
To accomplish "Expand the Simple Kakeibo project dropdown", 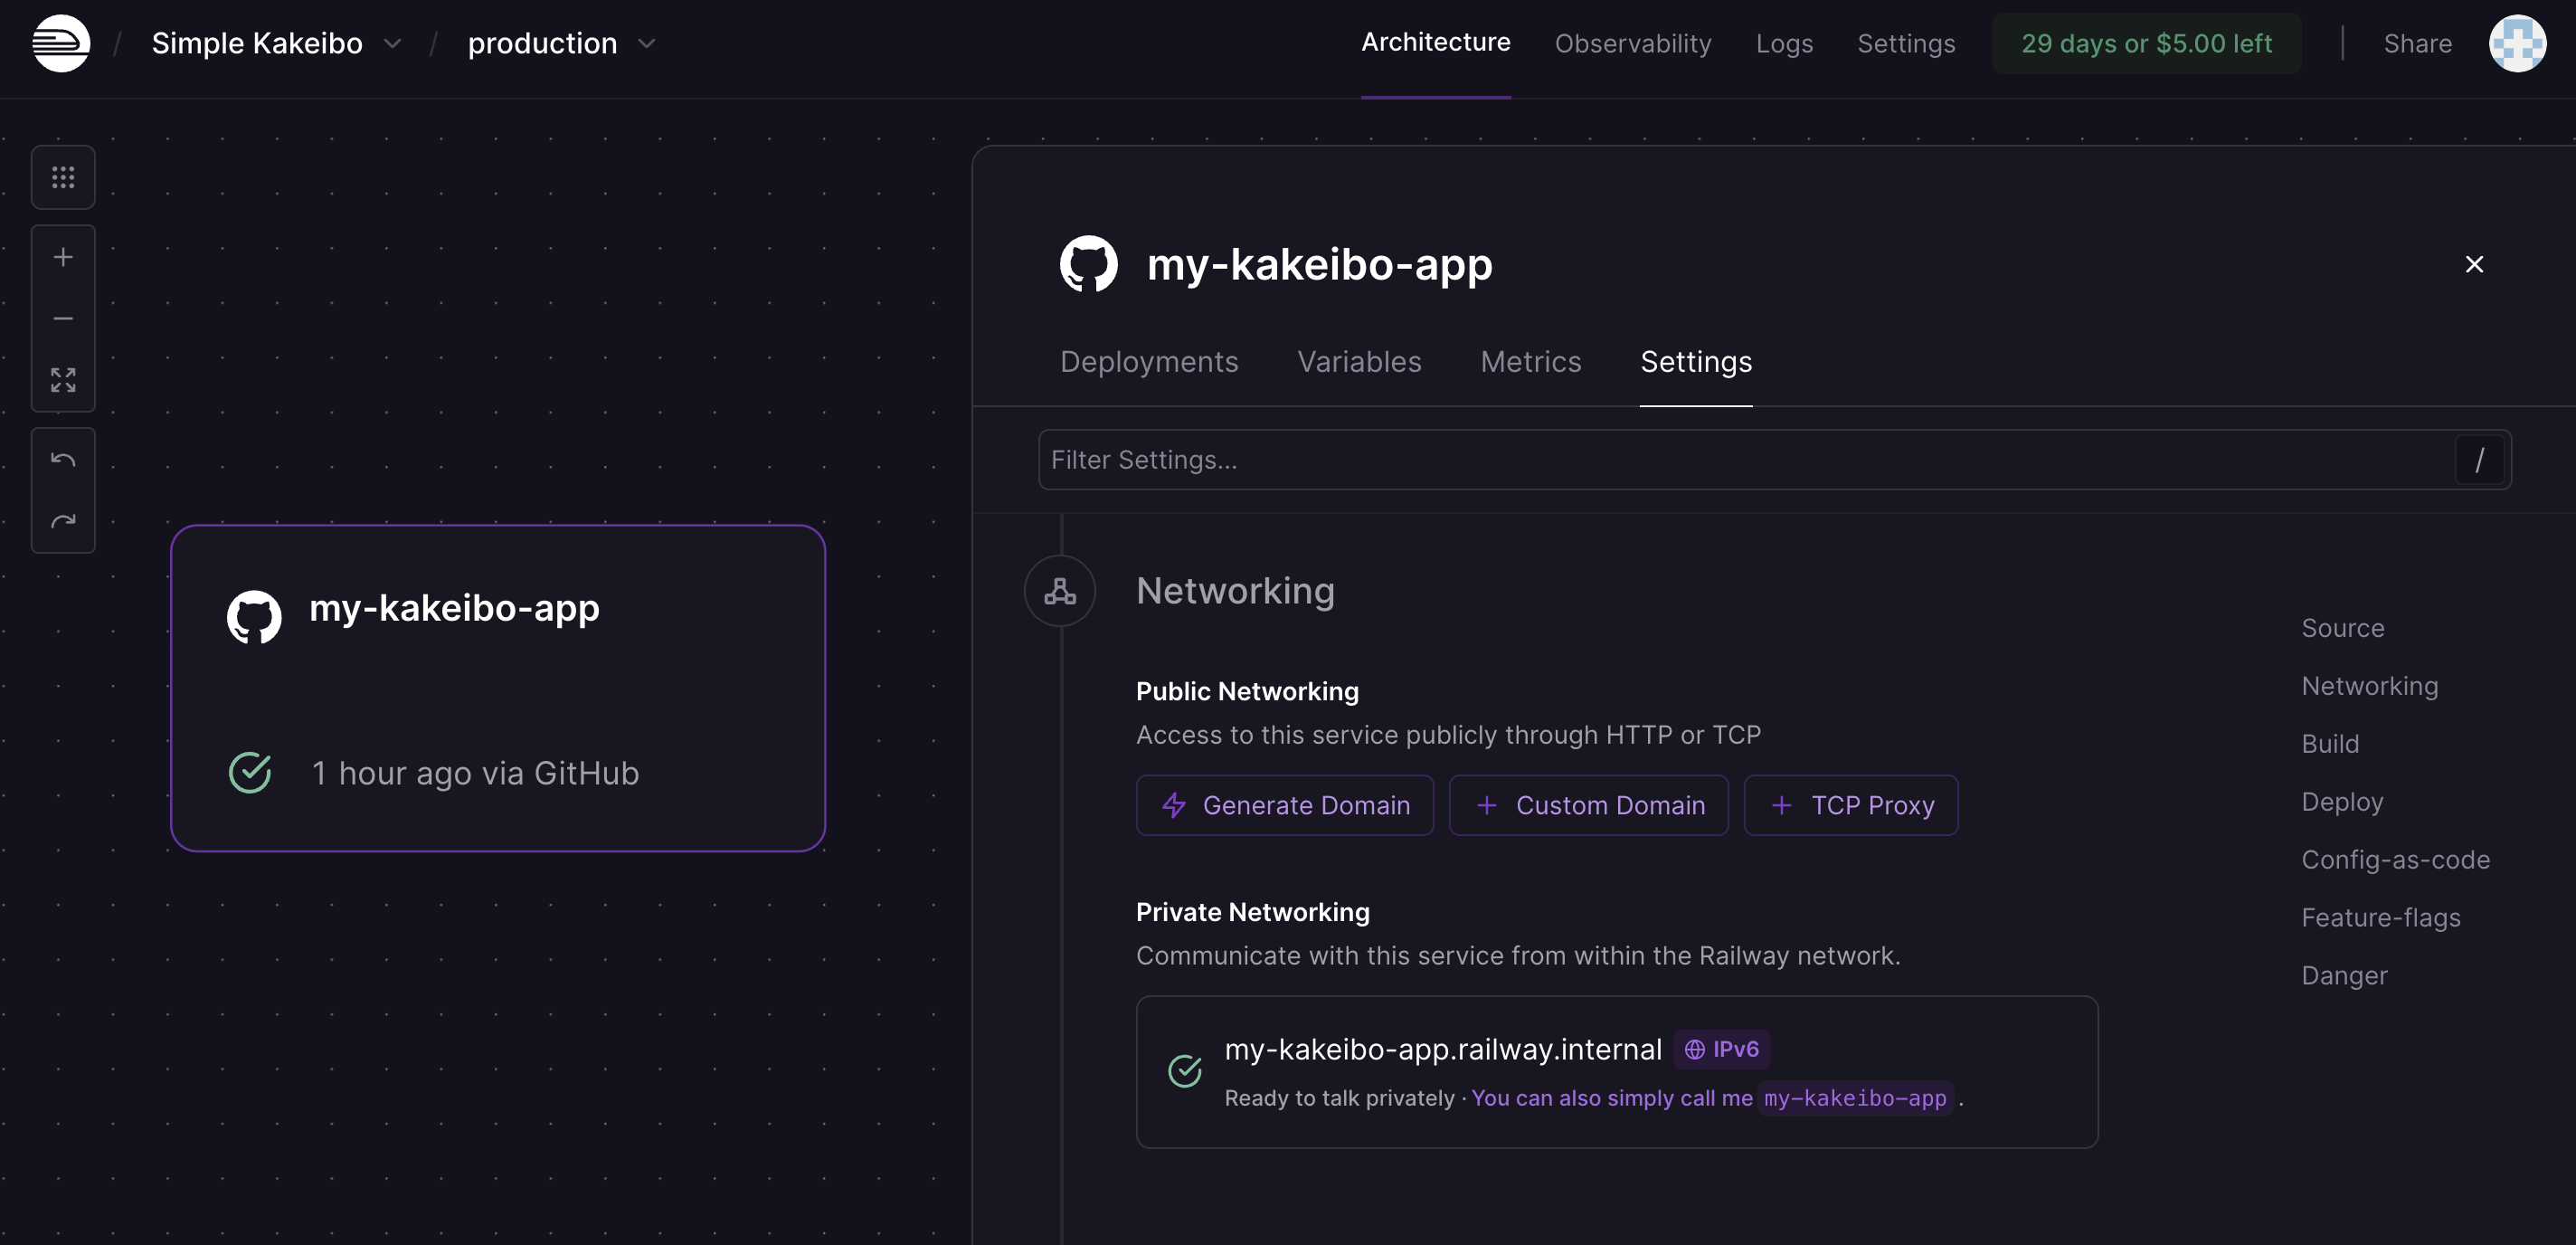I will click(393, 44).
